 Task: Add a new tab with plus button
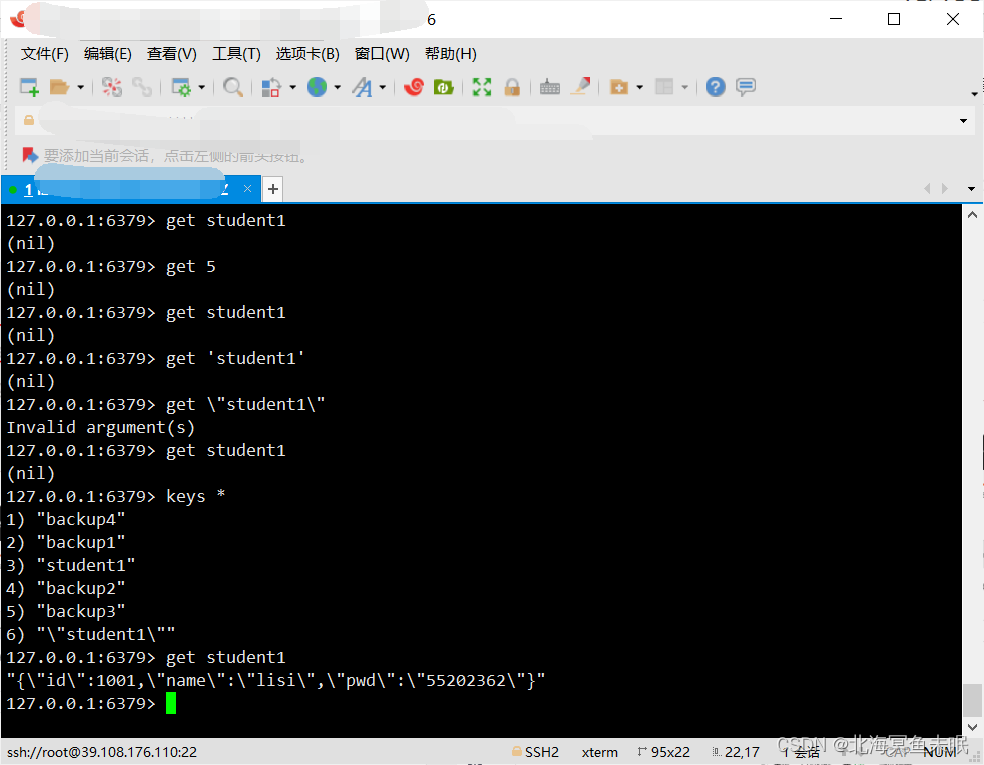point(273,189)
